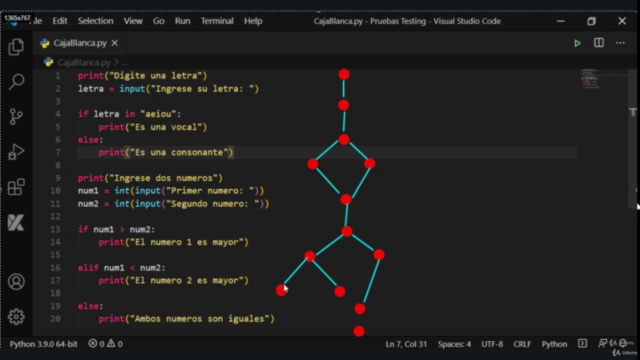Click 'if num1 > num2:' on line 13
This screenshot has width=640, height=360.
pyautogui.click(x=116, y=229)
